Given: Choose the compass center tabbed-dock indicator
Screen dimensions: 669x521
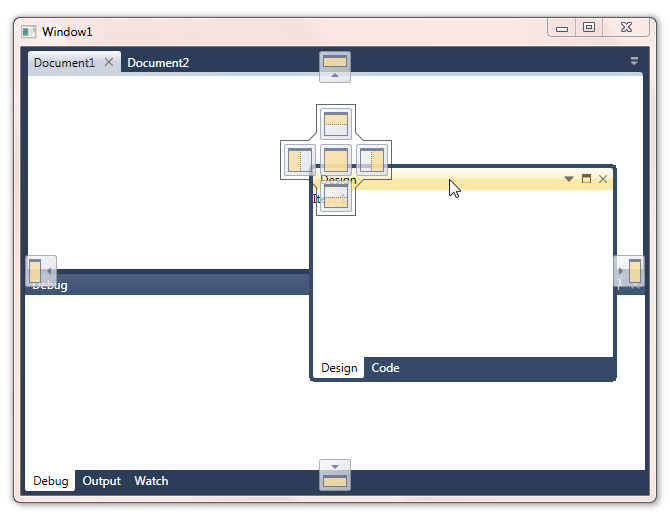Looking at the screenshot, I should click(336, 160).
